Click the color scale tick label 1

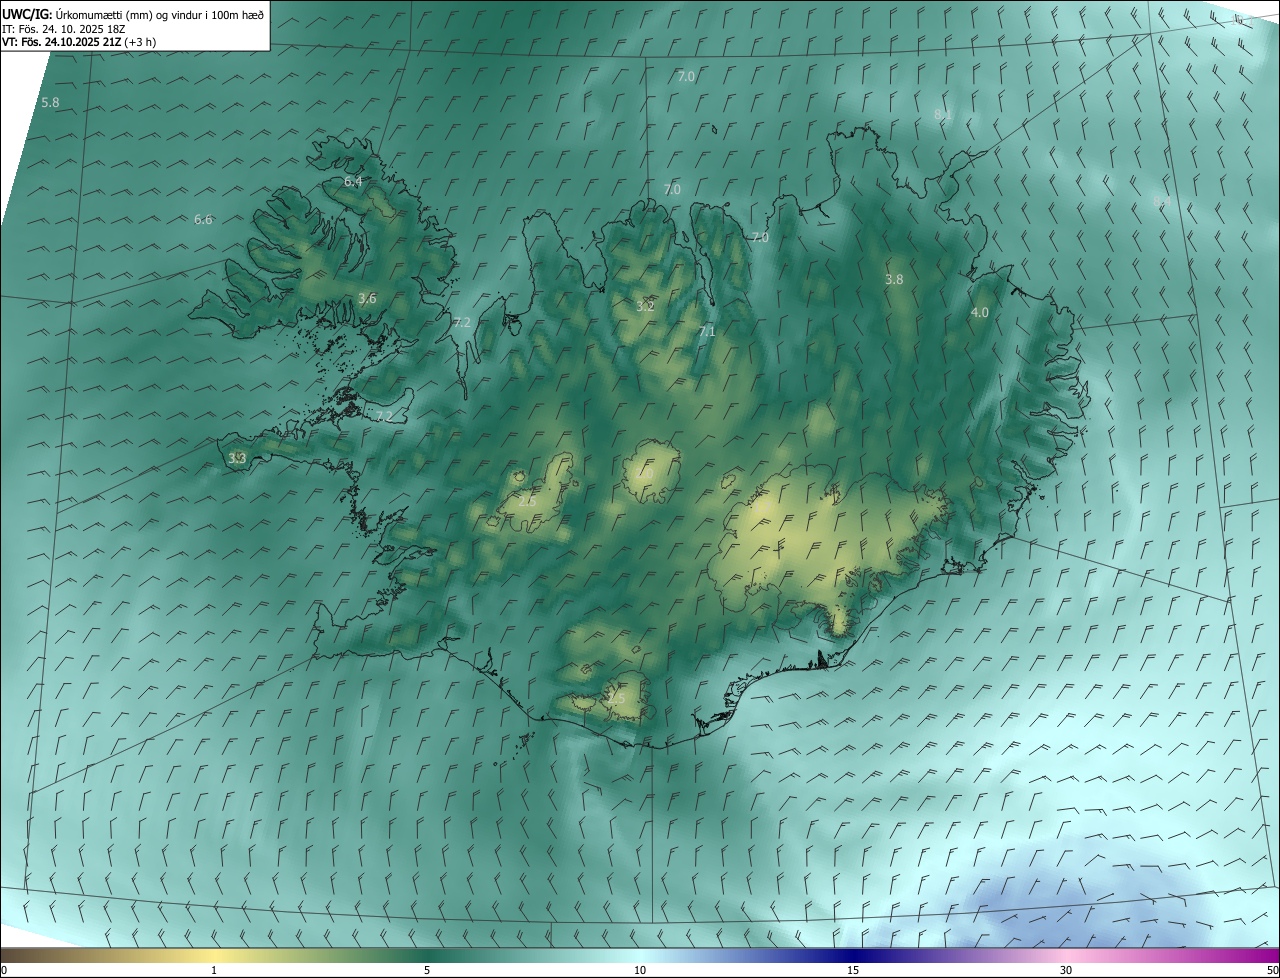[214, 970]
